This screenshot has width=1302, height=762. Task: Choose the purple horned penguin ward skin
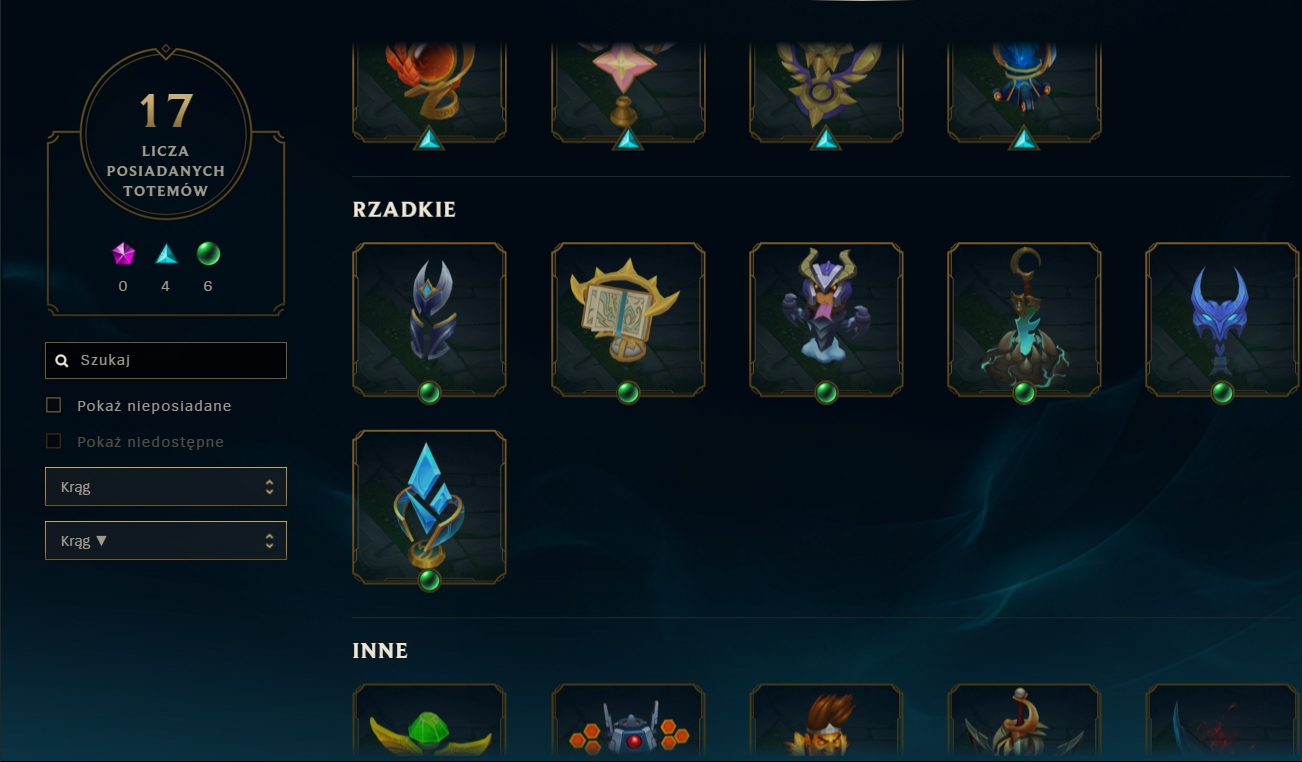[x=826, y=319]
